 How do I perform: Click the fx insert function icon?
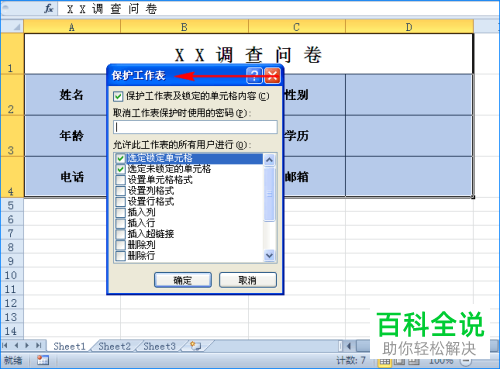[x=49, y=8]
